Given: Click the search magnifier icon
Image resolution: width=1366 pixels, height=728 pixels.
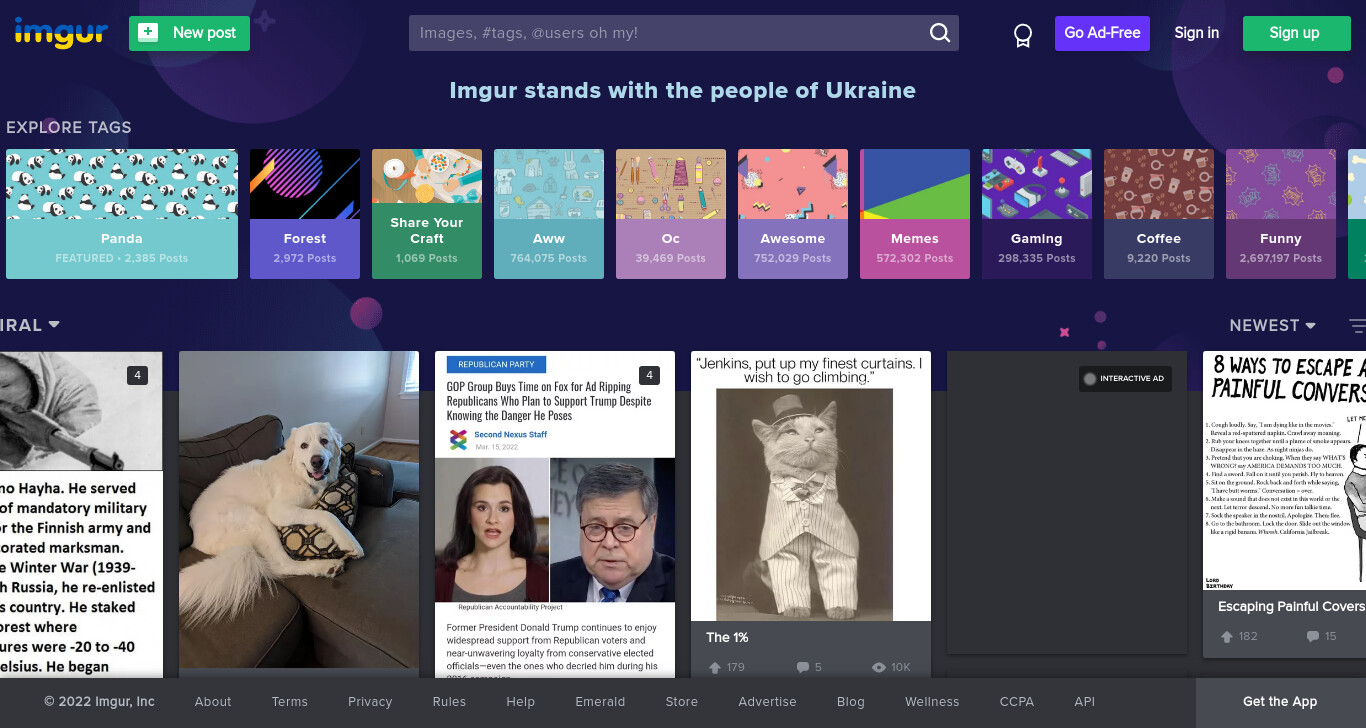Looking at the screenshot, I should pyautogui.click(x=940, y=33).
